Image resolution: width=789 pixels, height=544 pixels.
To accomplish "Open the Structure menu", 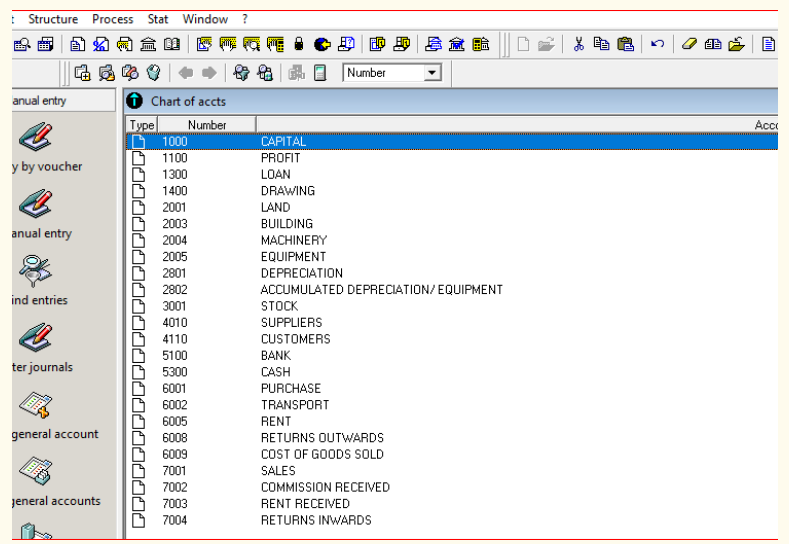I will [53, 19].
